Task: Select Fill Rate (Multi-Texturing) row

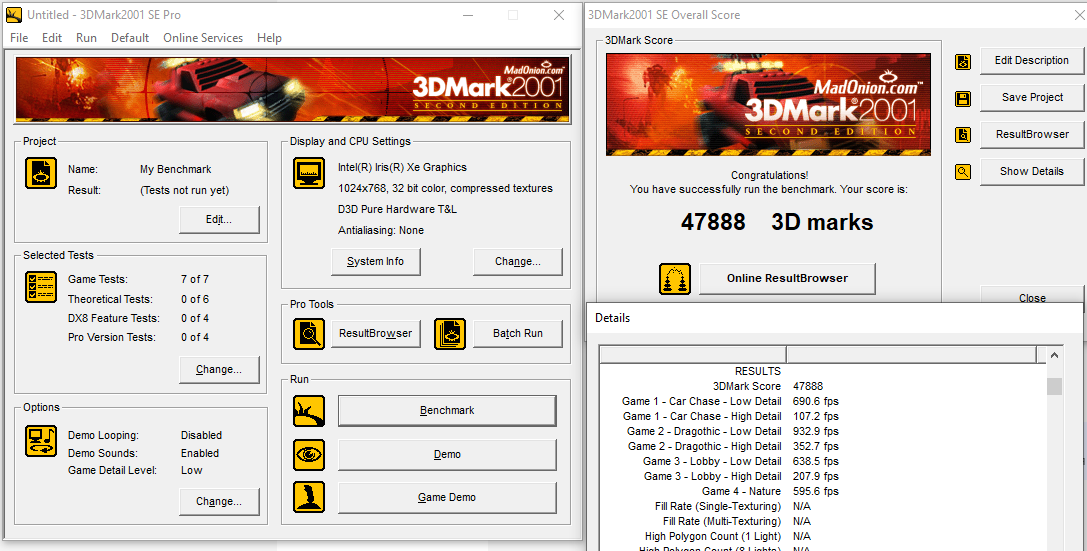Action: [x=824, y=521]
